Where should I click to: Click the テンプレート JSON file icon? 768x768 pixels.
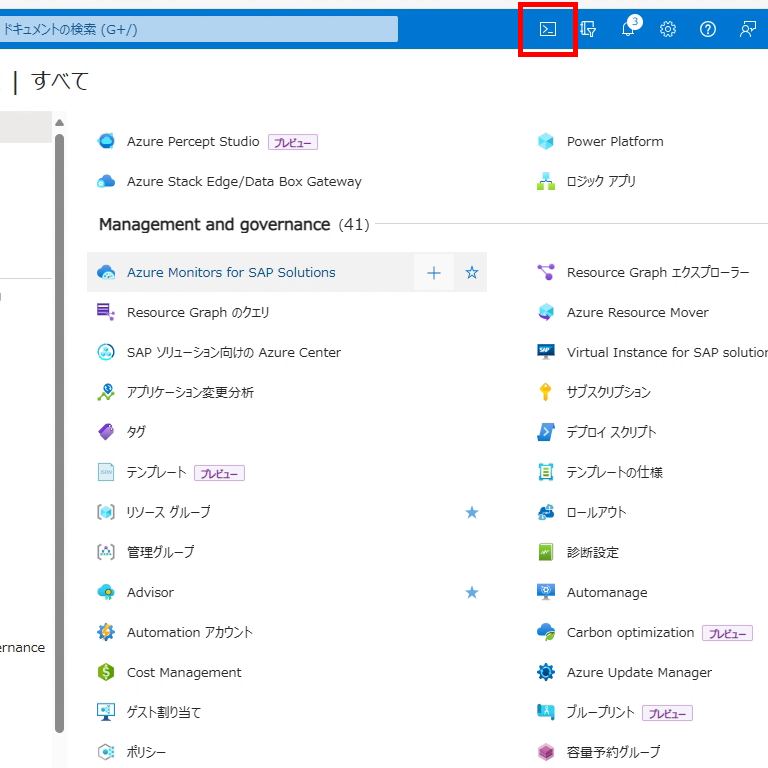coord(106,472)
